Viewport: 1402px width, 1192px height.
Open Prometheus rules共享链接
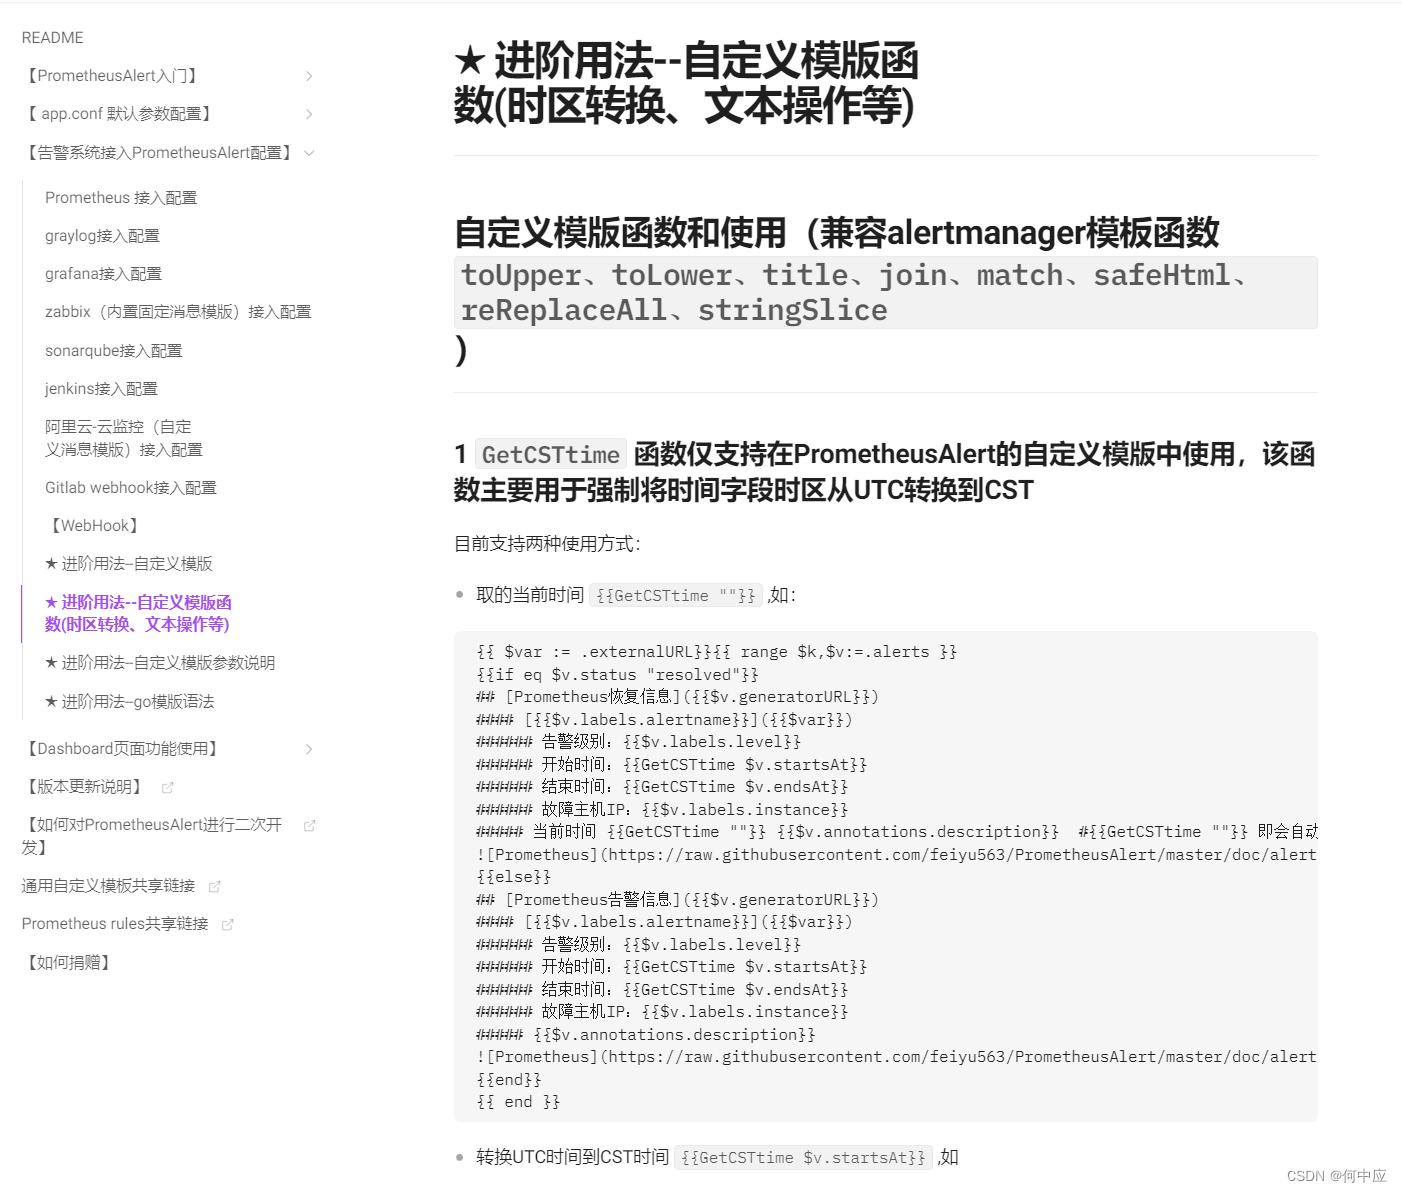coord(115,924)
